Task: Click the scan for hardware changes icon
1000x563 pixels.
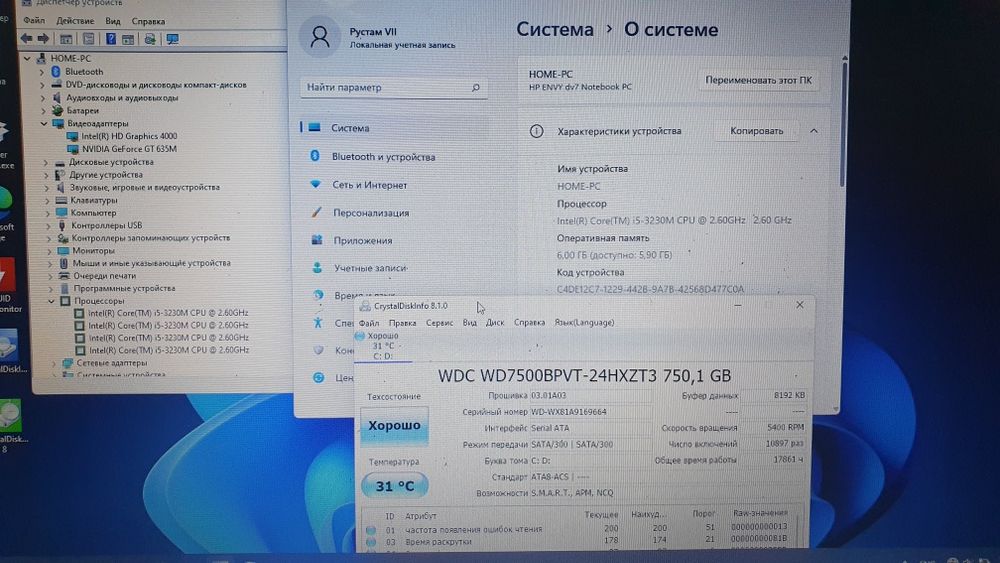Action: tap(150, 39)
